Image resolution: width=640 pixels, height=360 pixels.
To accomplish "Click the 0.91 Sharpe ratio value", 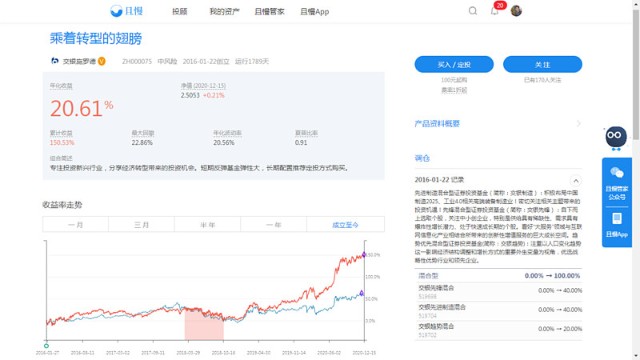I will pos(301,143).
